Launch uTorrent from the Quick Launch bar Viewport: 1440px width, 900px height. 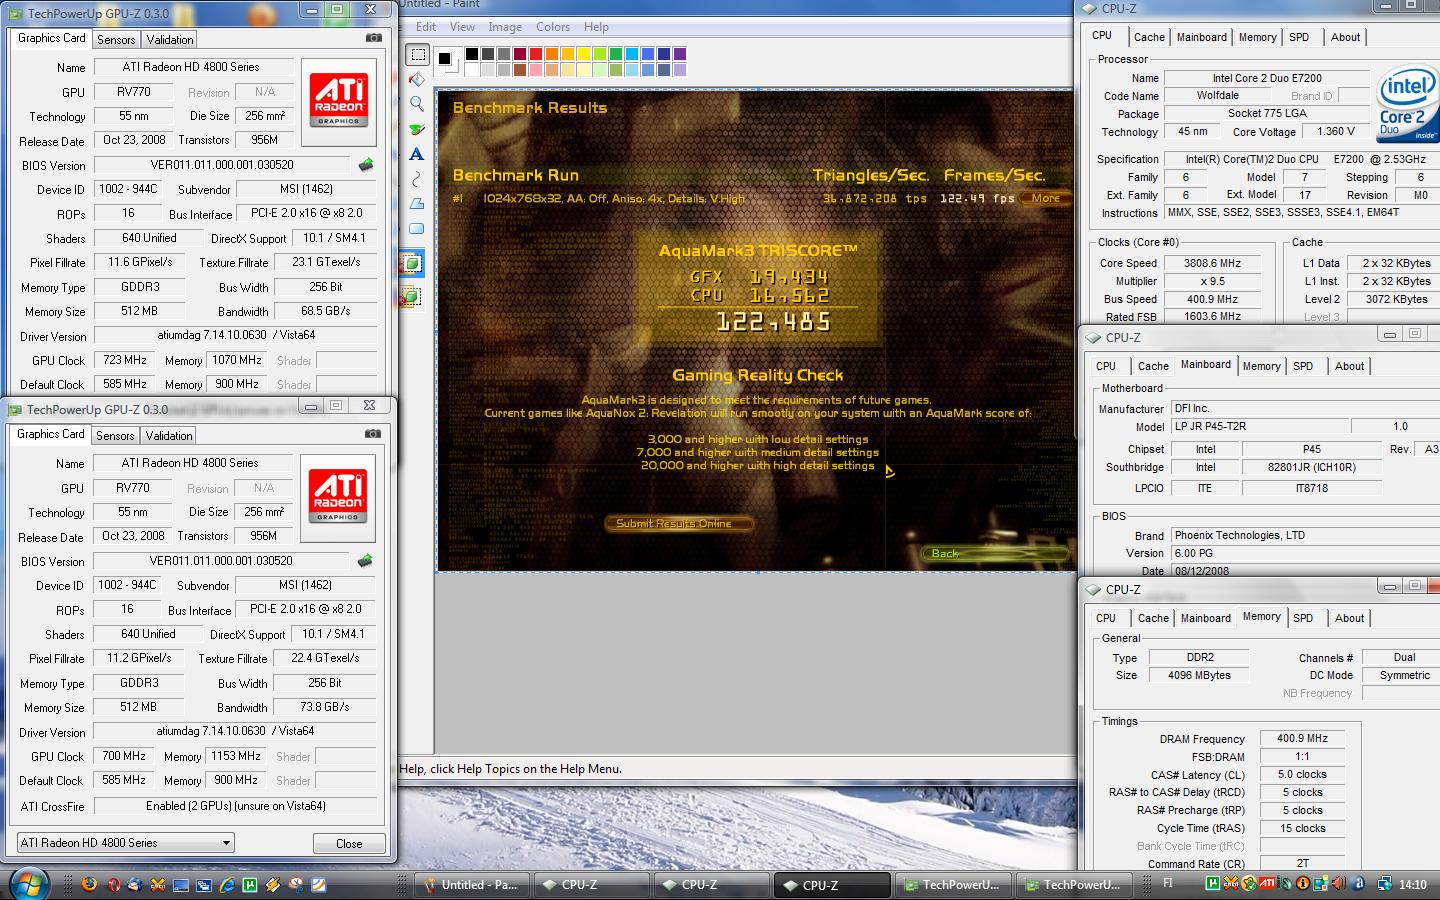tap(250, 884)
